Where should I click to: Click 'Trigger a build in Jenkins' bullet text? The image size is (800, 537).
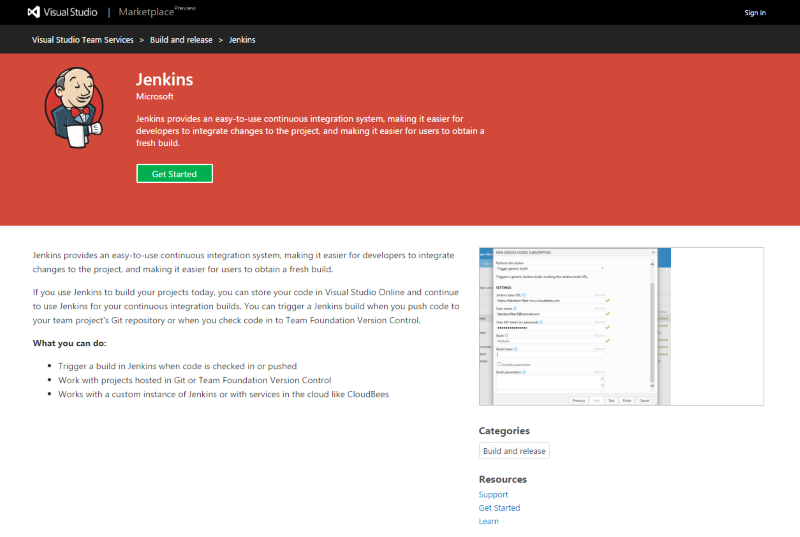[178, 366]
